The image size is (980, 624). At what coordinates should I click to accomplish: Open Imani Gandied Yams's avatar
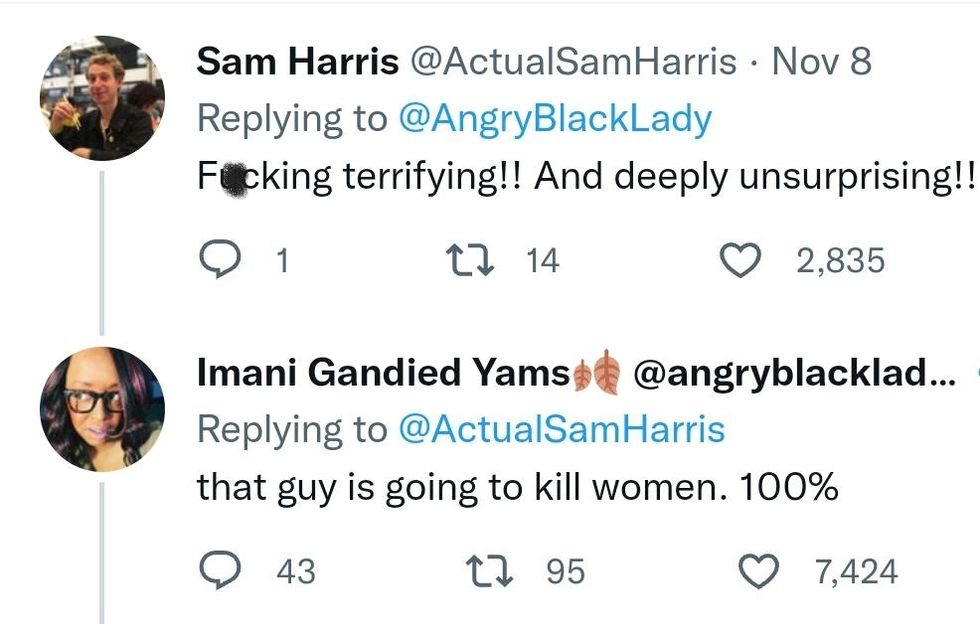[102, 409]
